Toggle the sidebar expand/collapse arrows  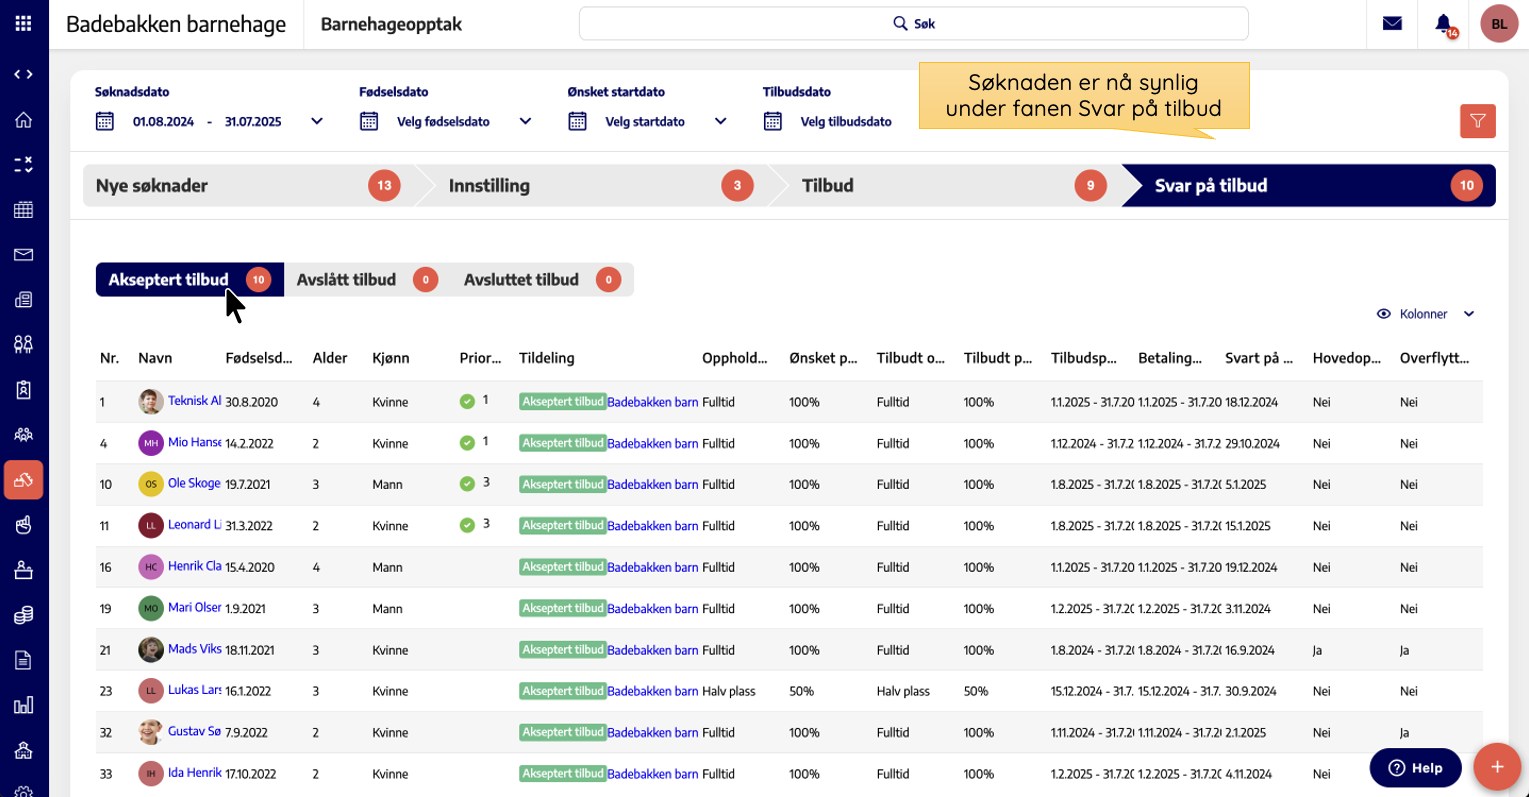pos(23,74)
